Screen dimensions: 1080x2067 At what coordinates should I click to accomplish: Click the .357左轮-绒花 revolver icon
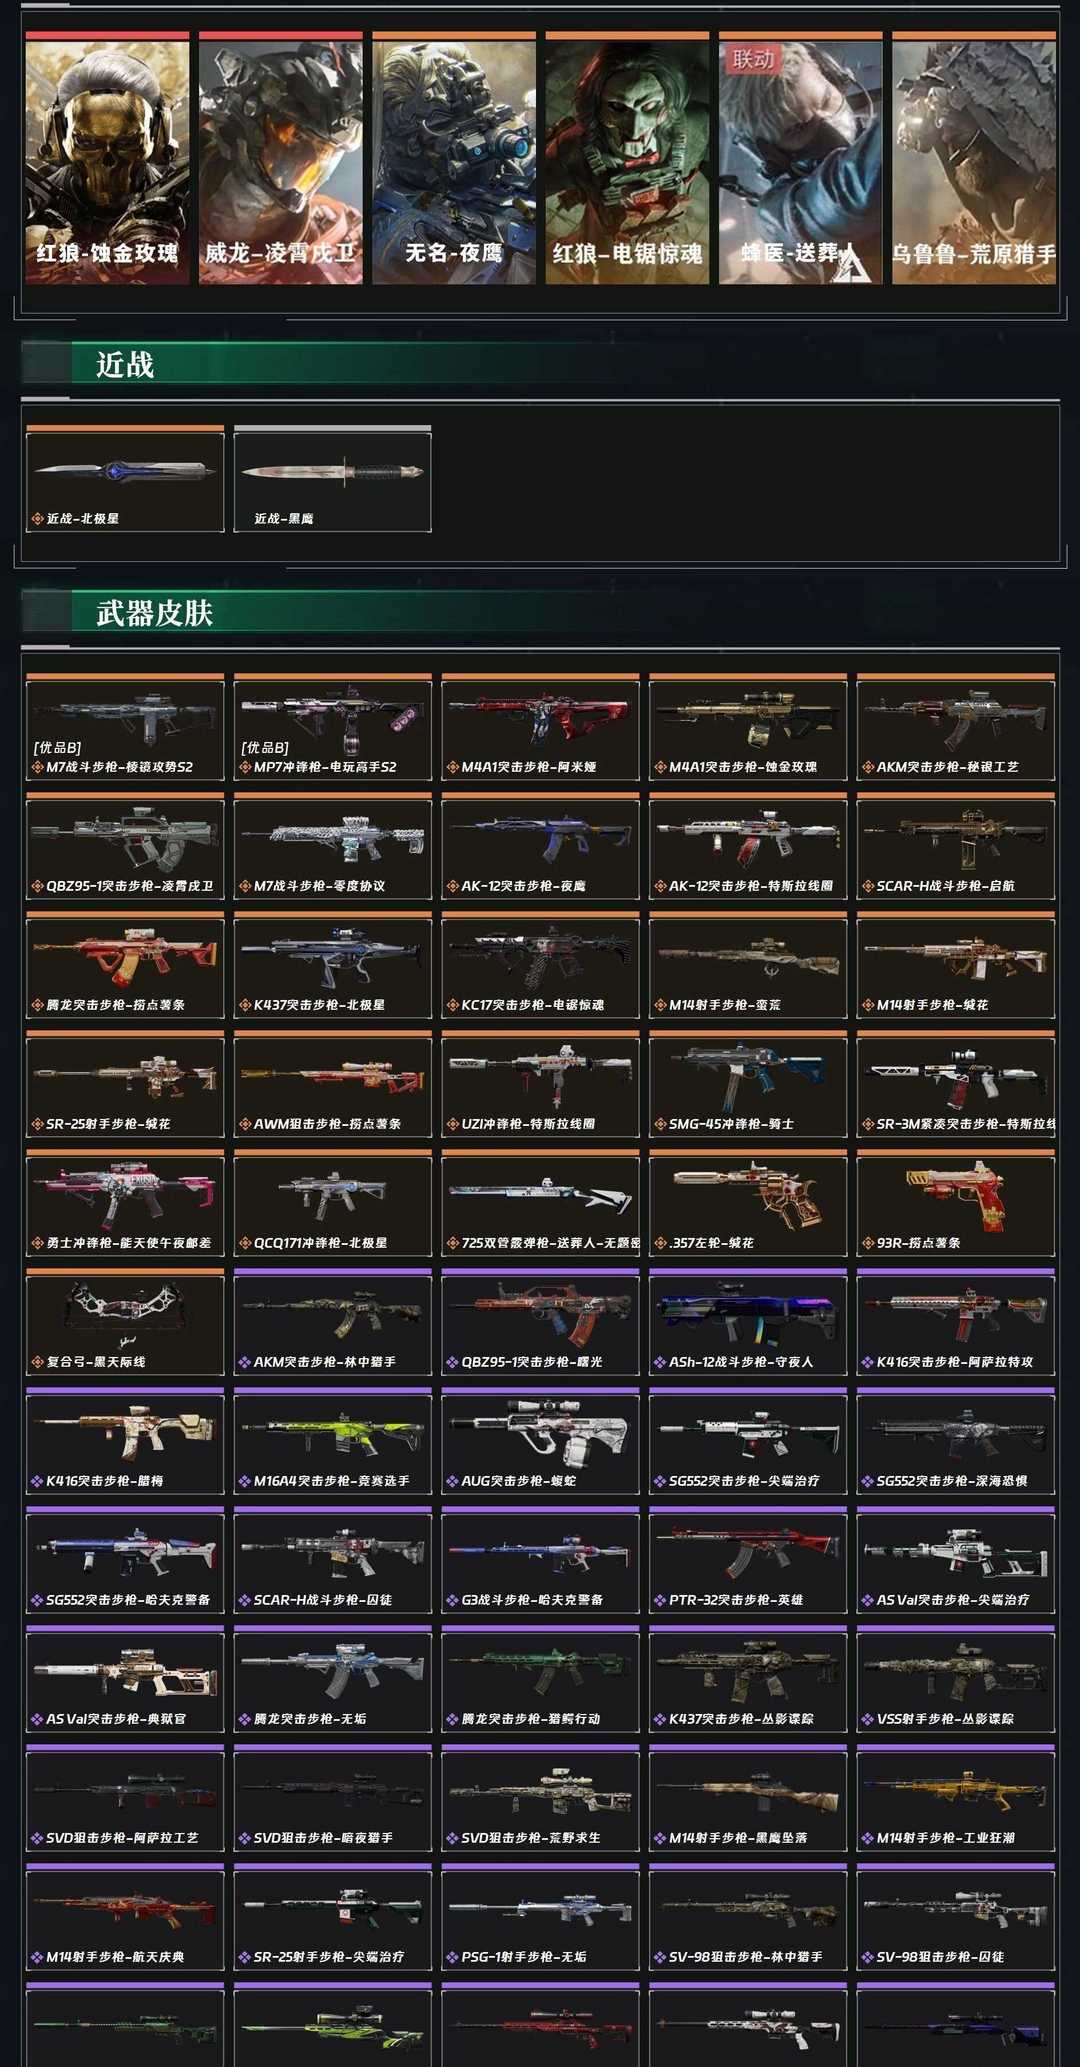pos(748,1203)
